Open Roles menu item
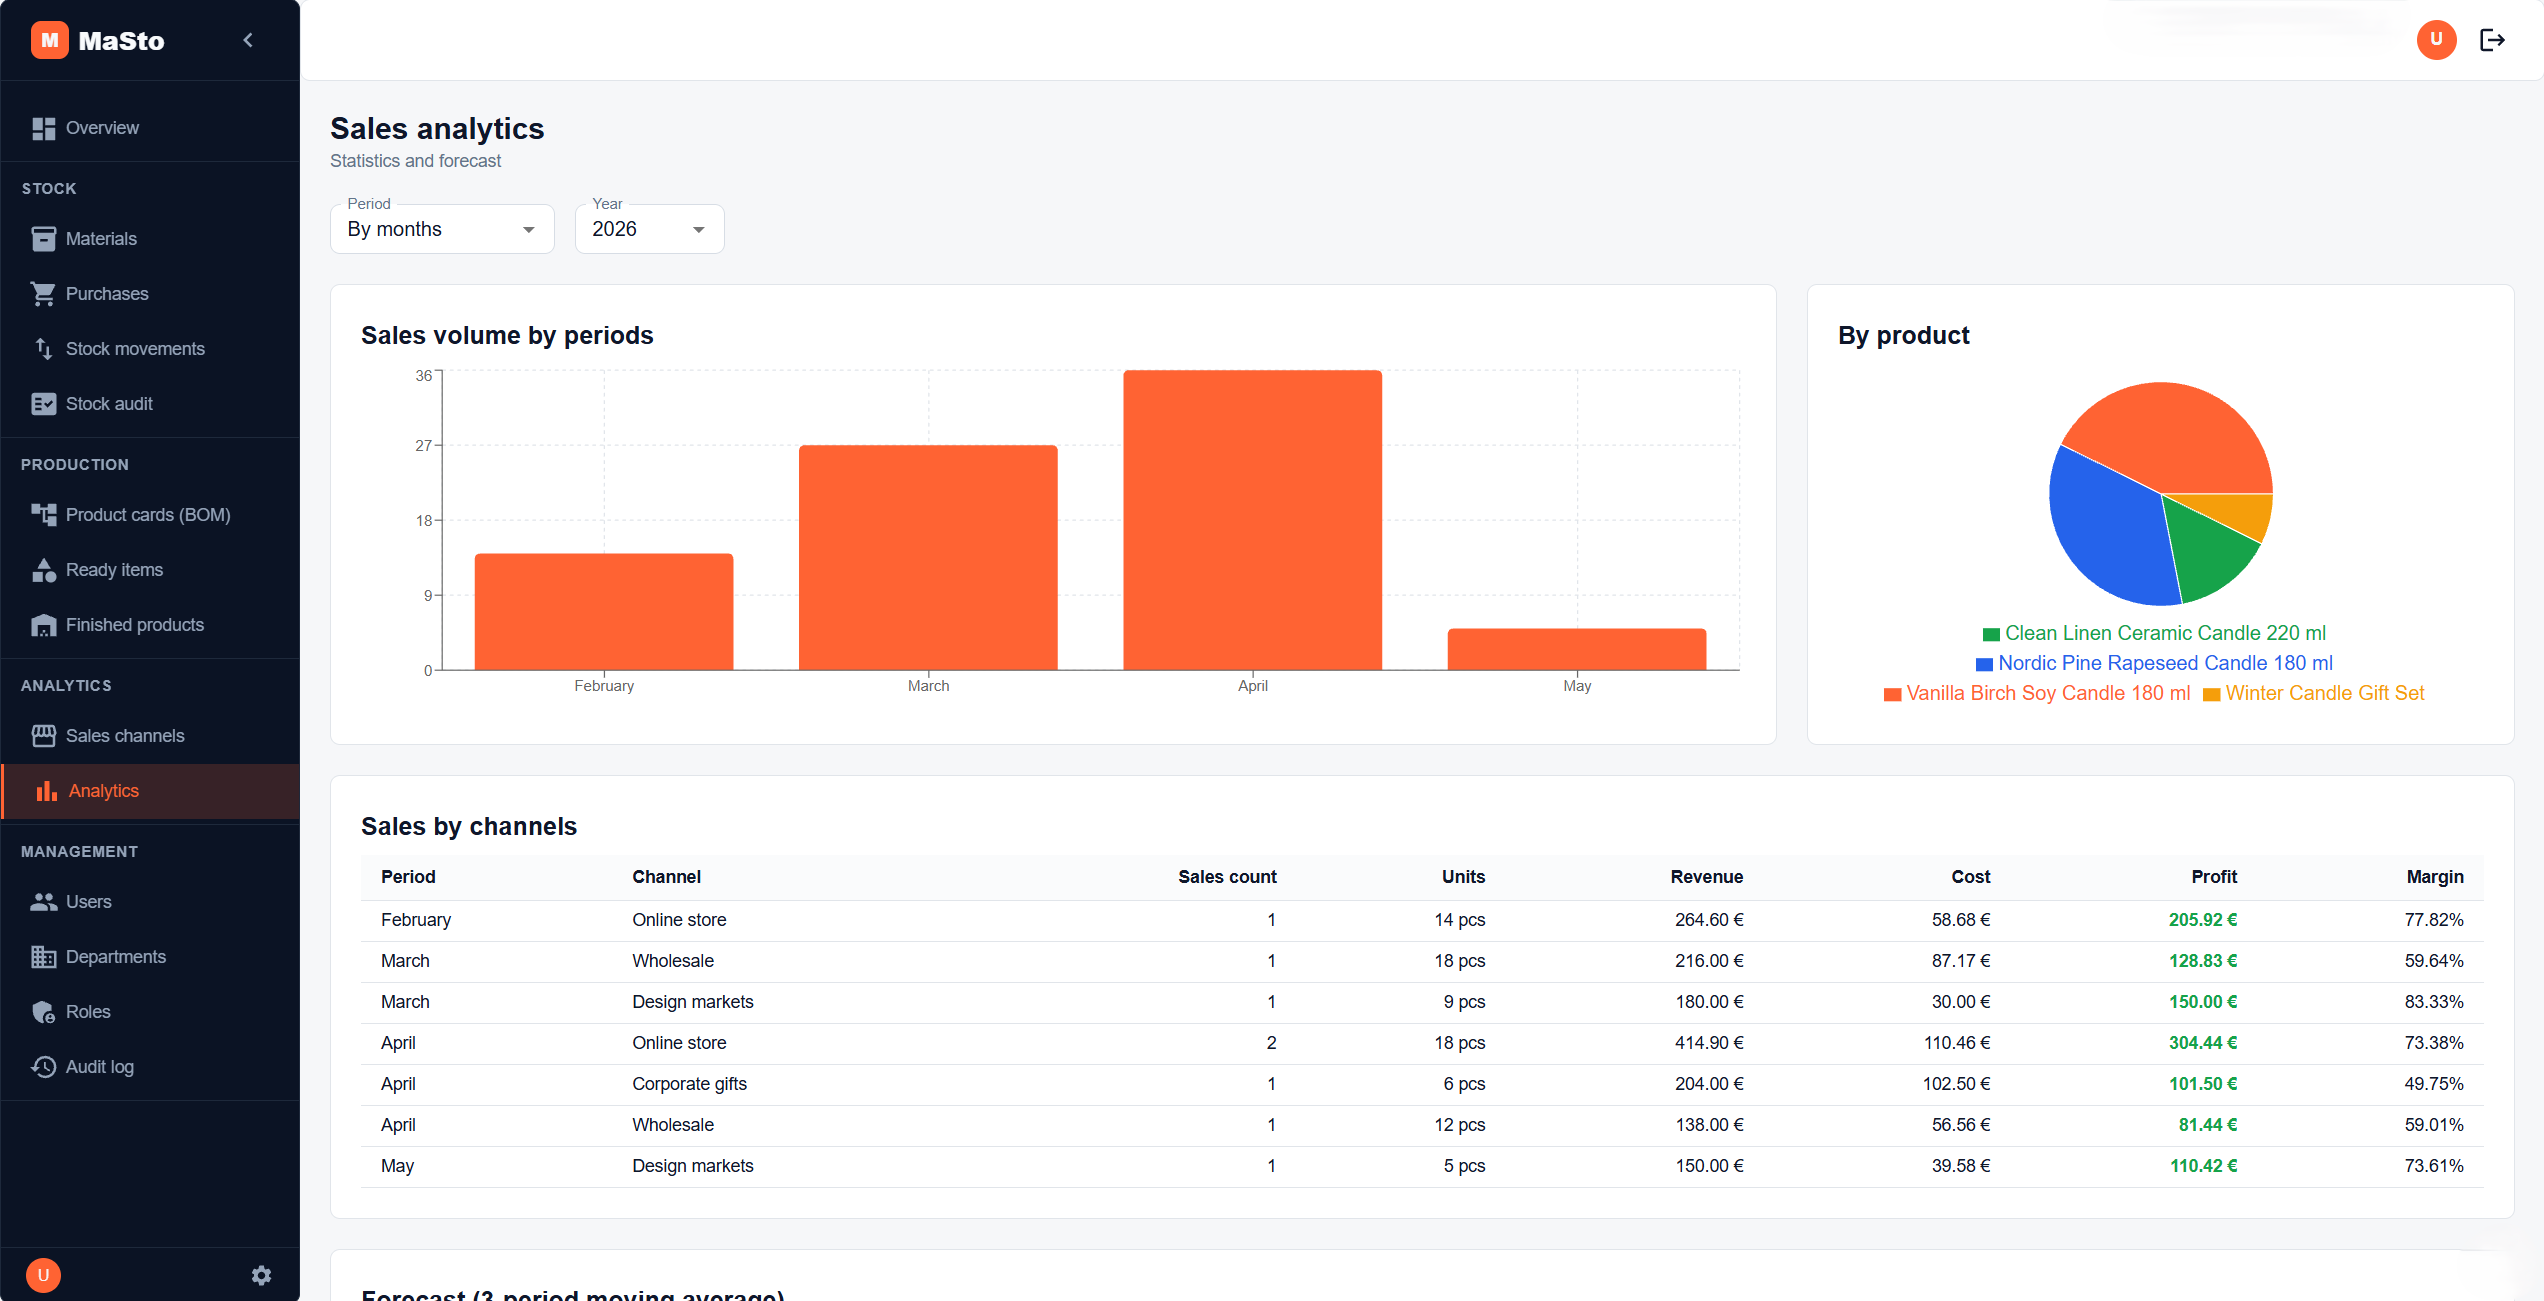Screen dimensions: 2544x1301 pos(150,1012)
